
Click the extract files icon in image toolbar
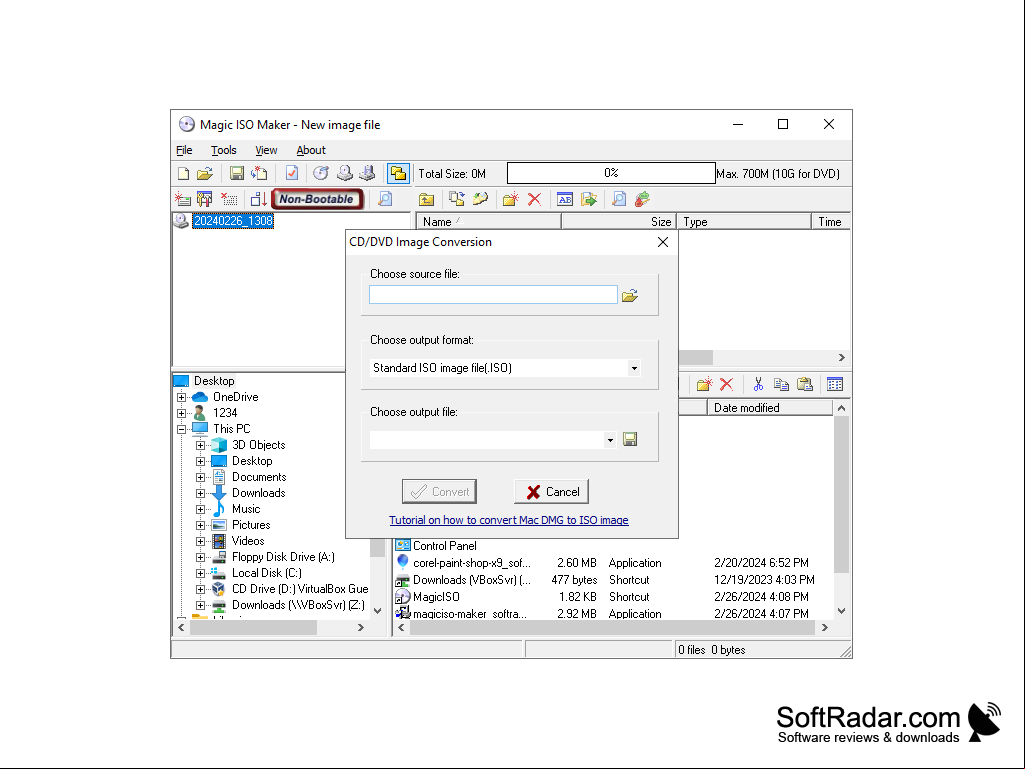(x=457, y=199)
